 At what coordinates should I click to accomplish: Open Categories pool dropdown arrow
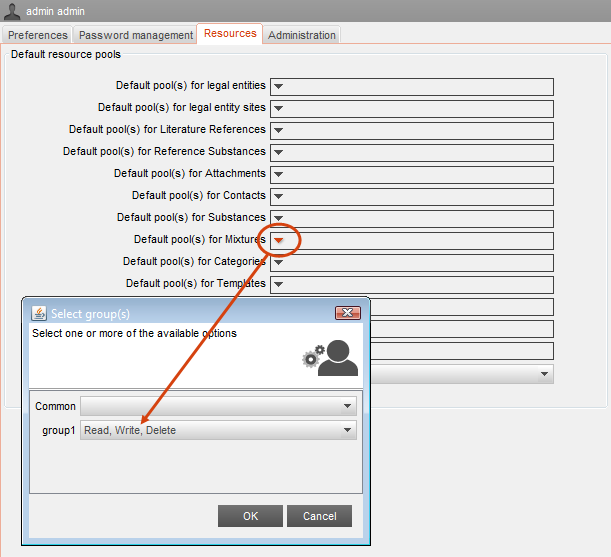click(278, 262)
